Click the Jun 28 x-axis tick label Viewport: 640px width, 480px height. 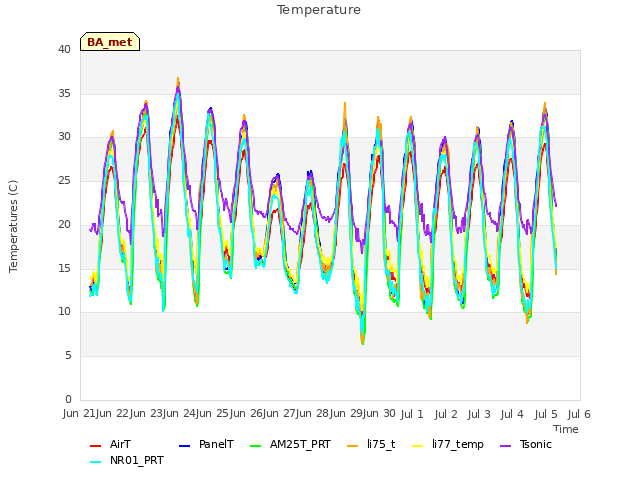click(x=313, y=413)
